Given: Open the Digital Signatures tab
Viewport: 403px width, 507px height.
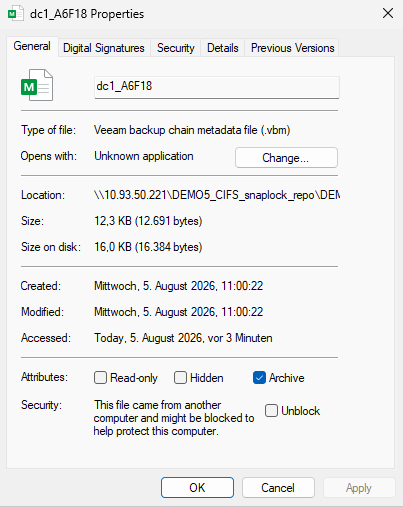Looking at the screenshot, I should click(104, 48).
